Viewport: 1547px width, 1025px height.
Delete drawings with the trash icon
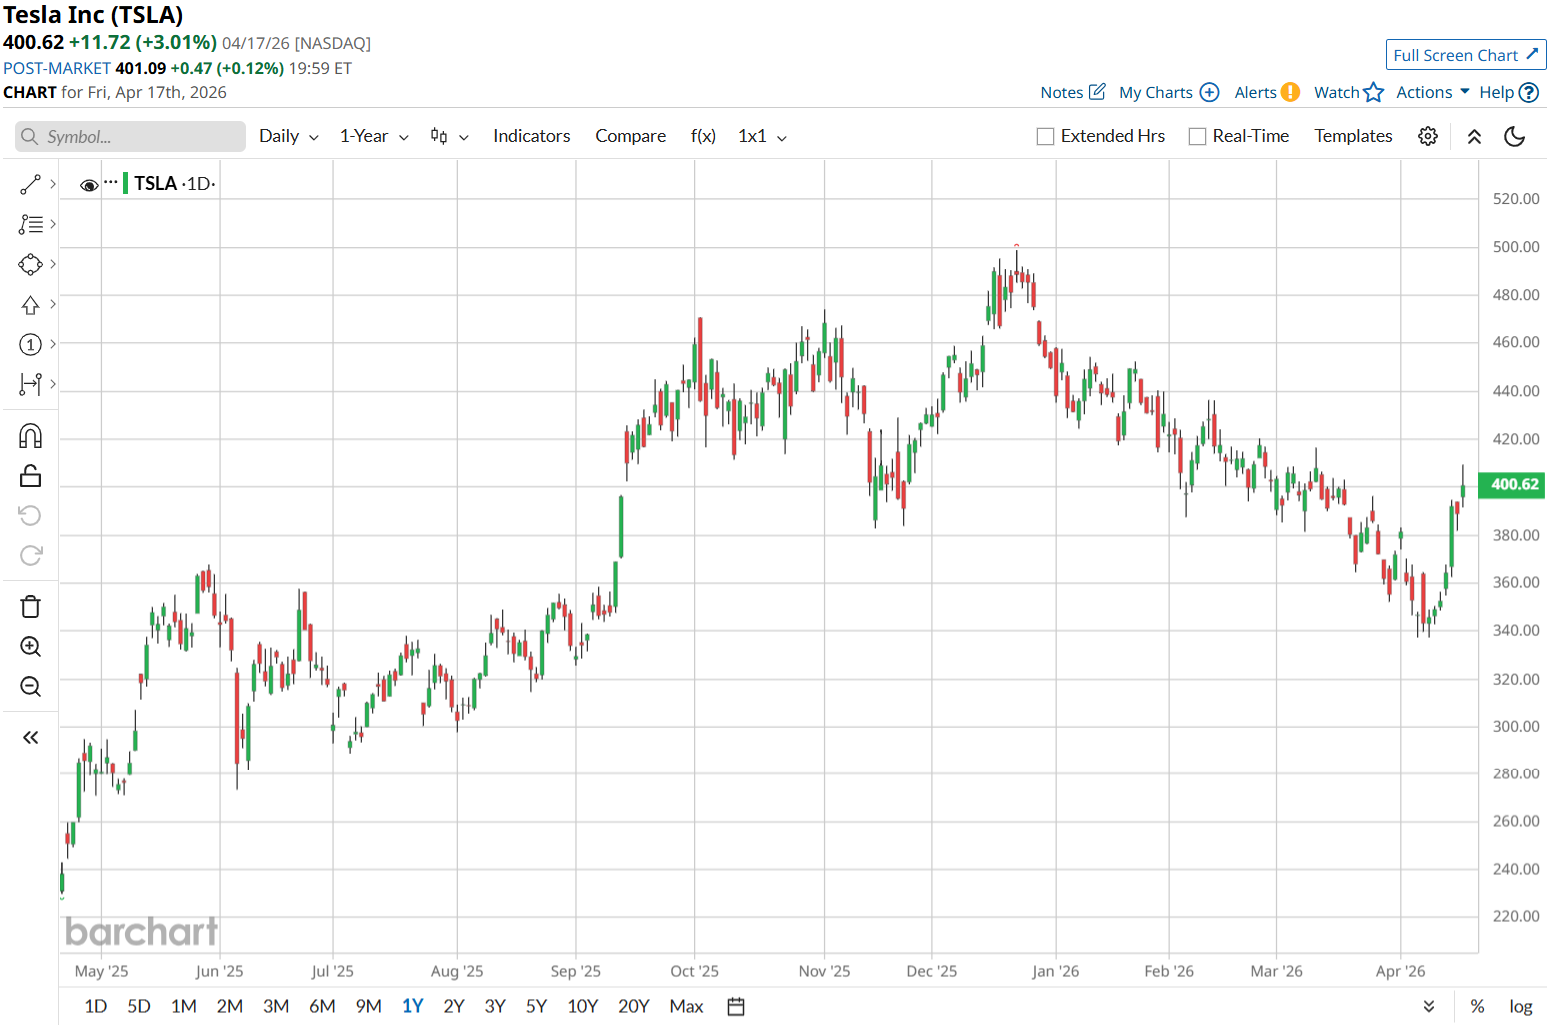[x=30, y=607]
